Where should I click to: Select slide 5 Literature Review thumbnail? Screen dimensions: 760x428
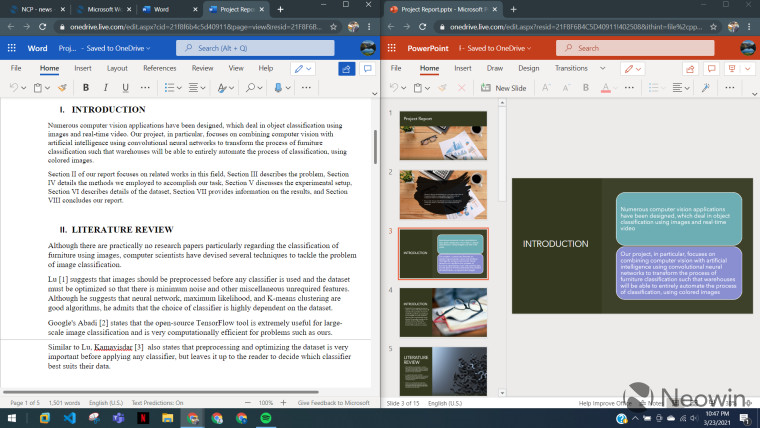click(443, 371)
